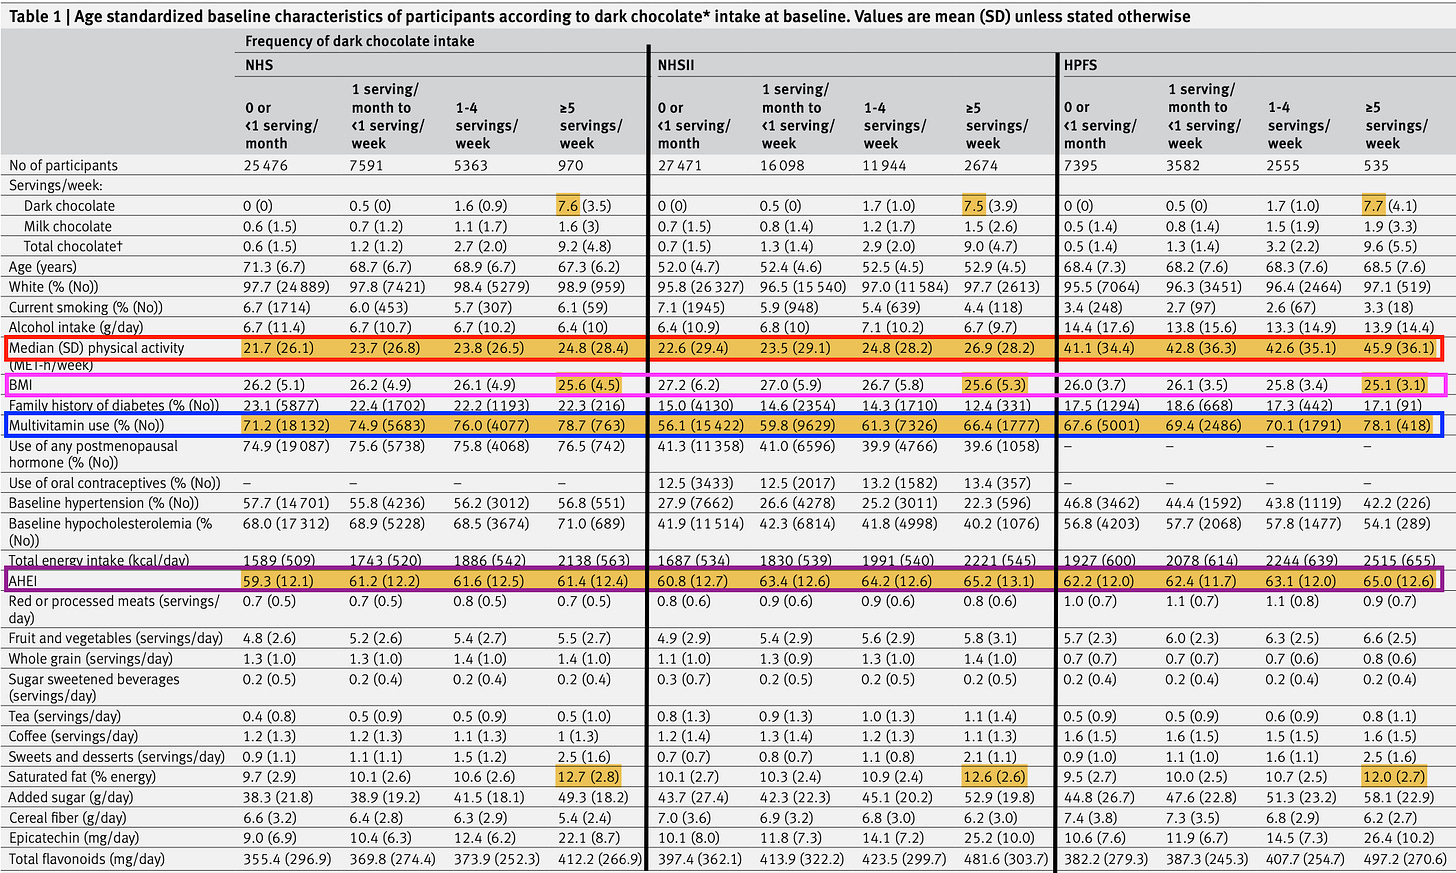Select 'Family history of diabetes' row label
Viewport: 1456px width, 873px height.
(x=114, y=405)
